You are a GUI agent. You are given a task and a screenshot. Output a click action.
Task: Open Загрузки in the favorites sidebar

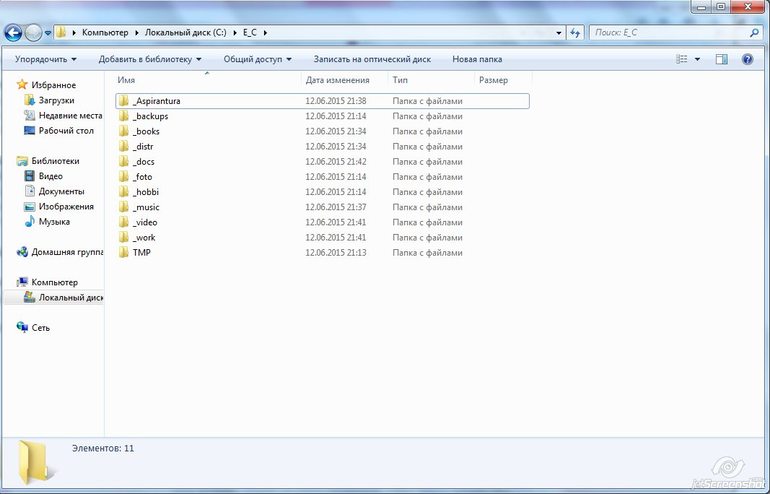coord(57,100)
